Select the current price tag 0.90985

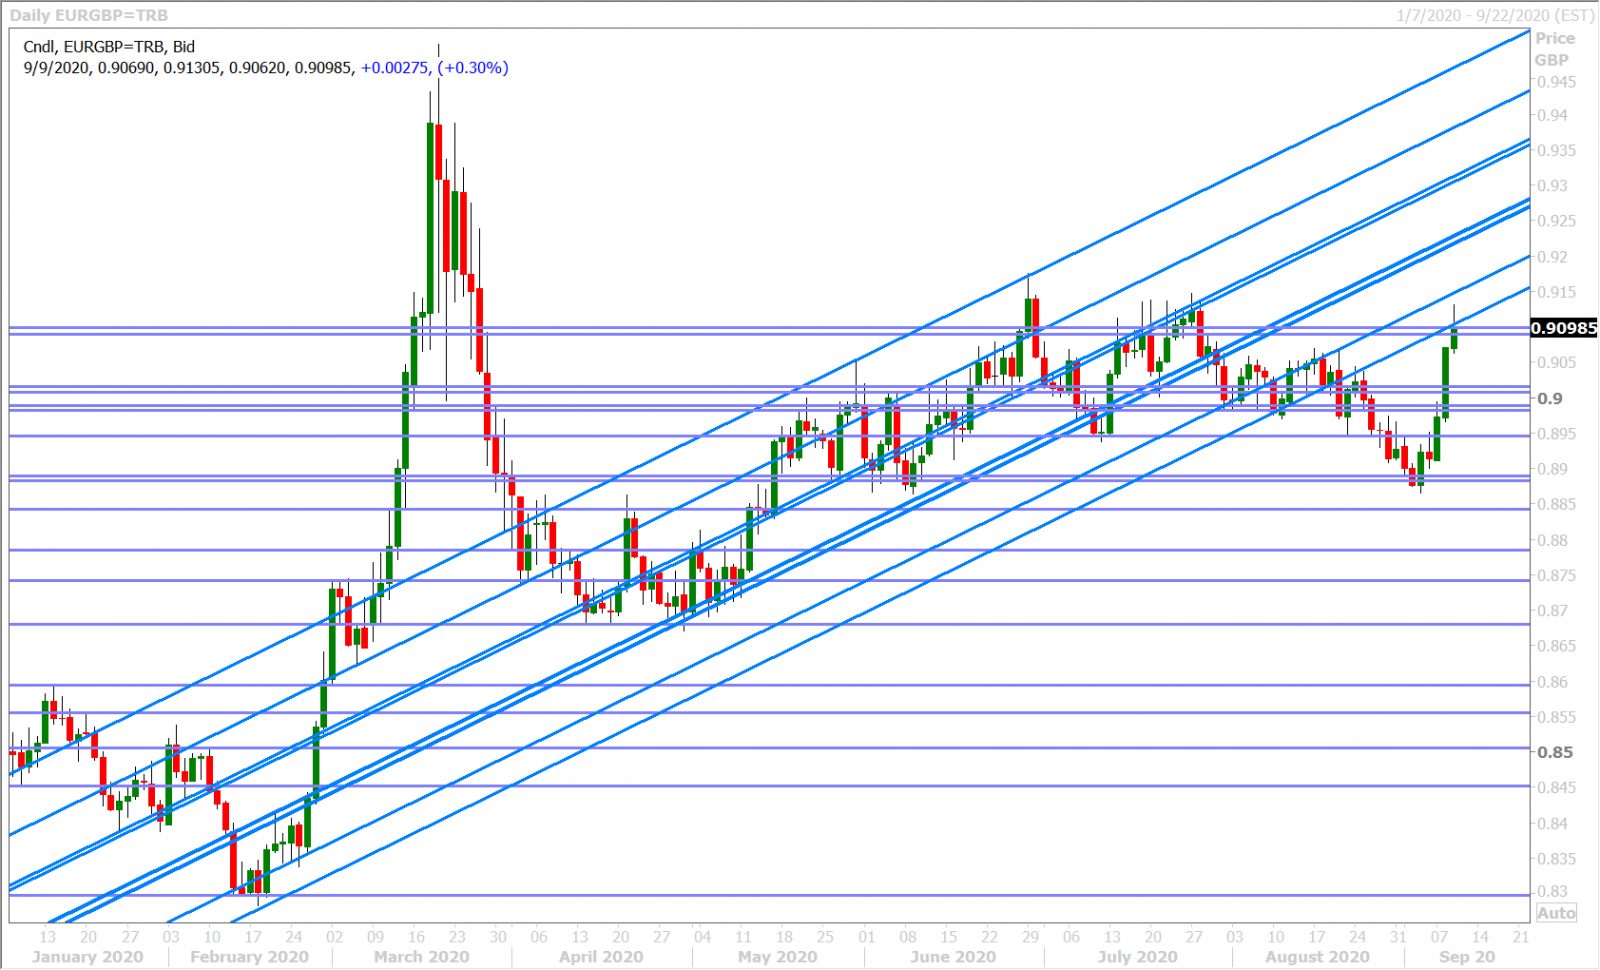(x=1564, y=328)
